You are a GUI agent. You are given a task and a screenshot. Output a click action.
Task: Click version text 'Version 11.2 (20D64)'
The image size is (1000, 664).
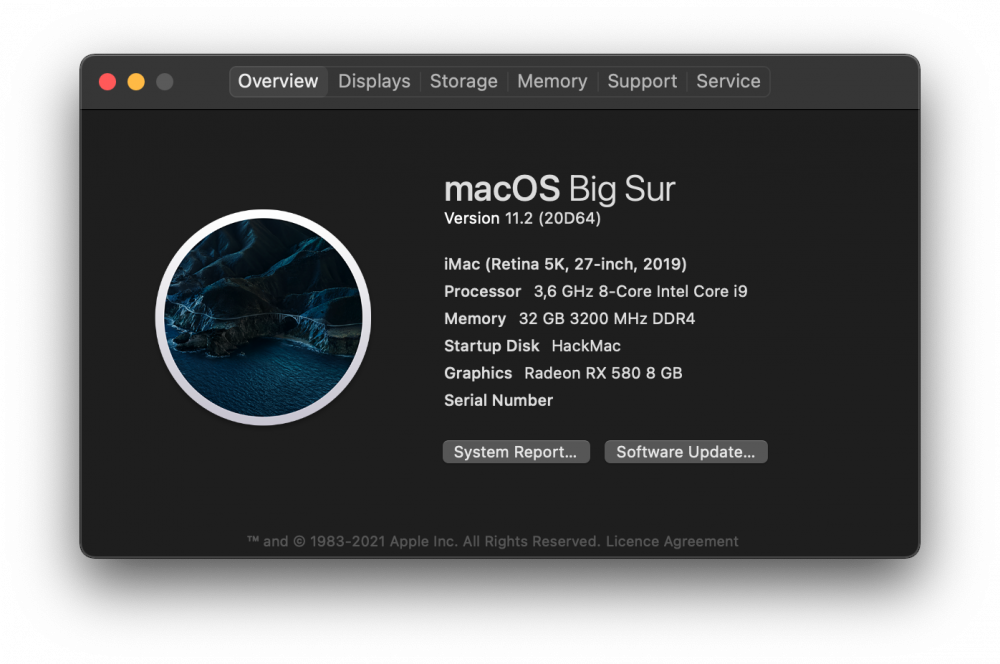click(522, 219)
